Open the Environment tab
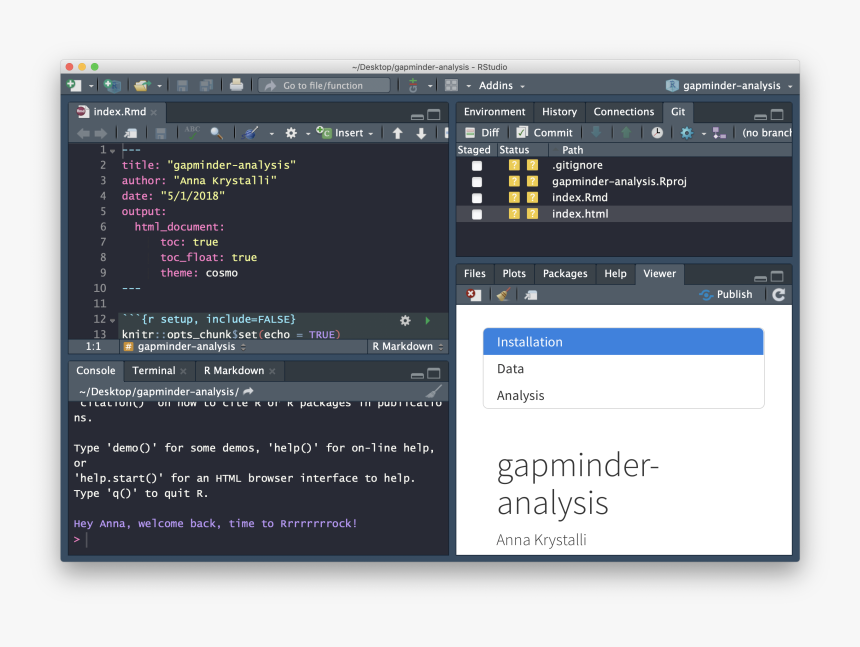 [494, 112]
